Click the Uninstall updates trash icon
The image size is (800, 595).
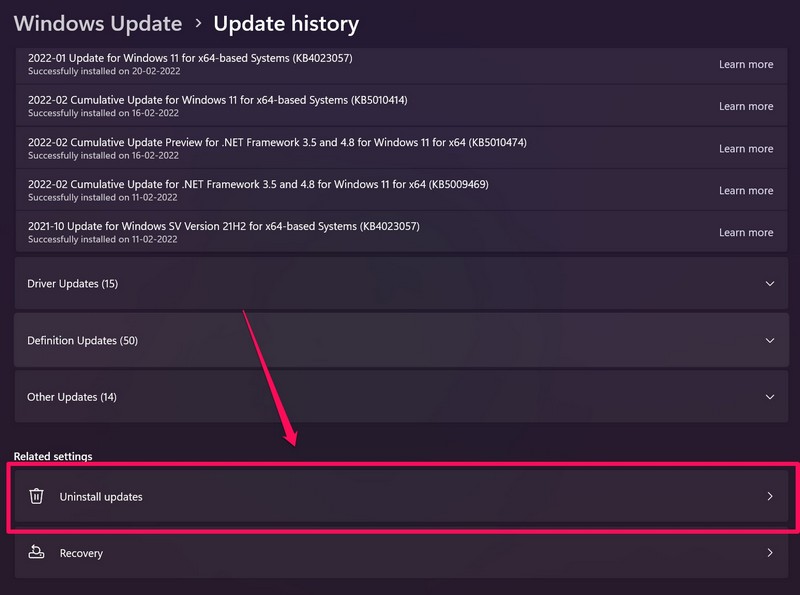(36, 496)
